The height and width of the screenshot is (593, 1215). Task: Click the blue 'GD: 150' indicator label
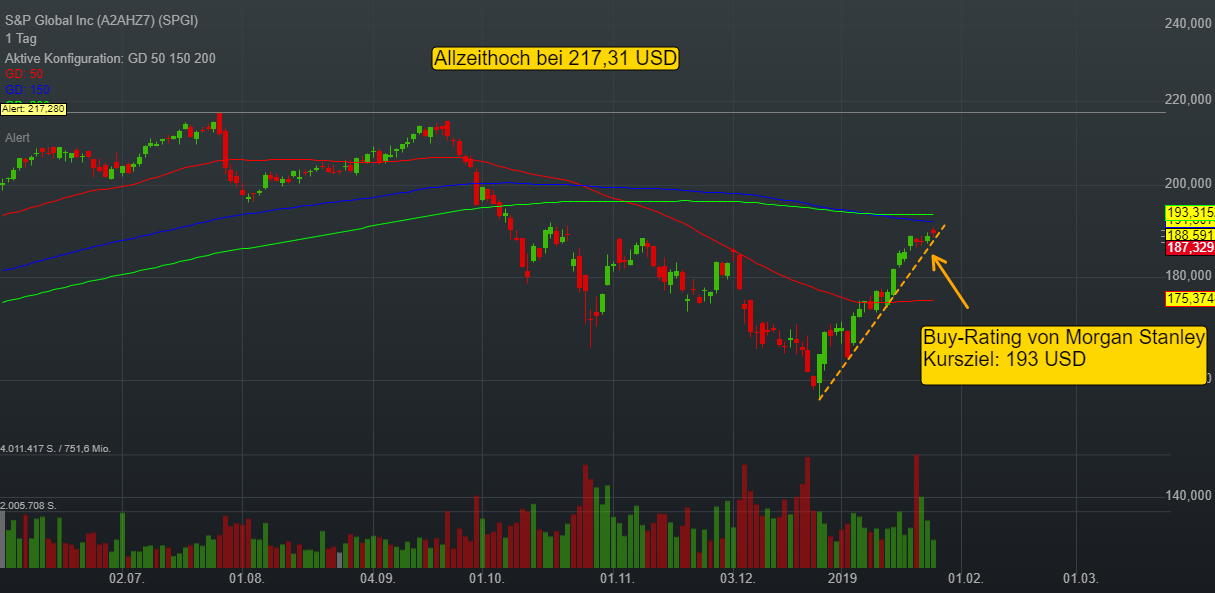(x=27, y=90)
